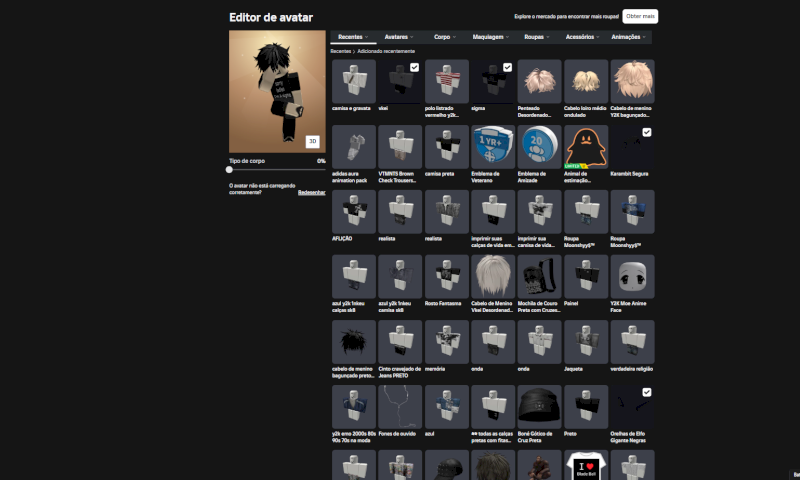800x480 pixels.
Task: Open the Corpo tab
Action: coord(445,37)
